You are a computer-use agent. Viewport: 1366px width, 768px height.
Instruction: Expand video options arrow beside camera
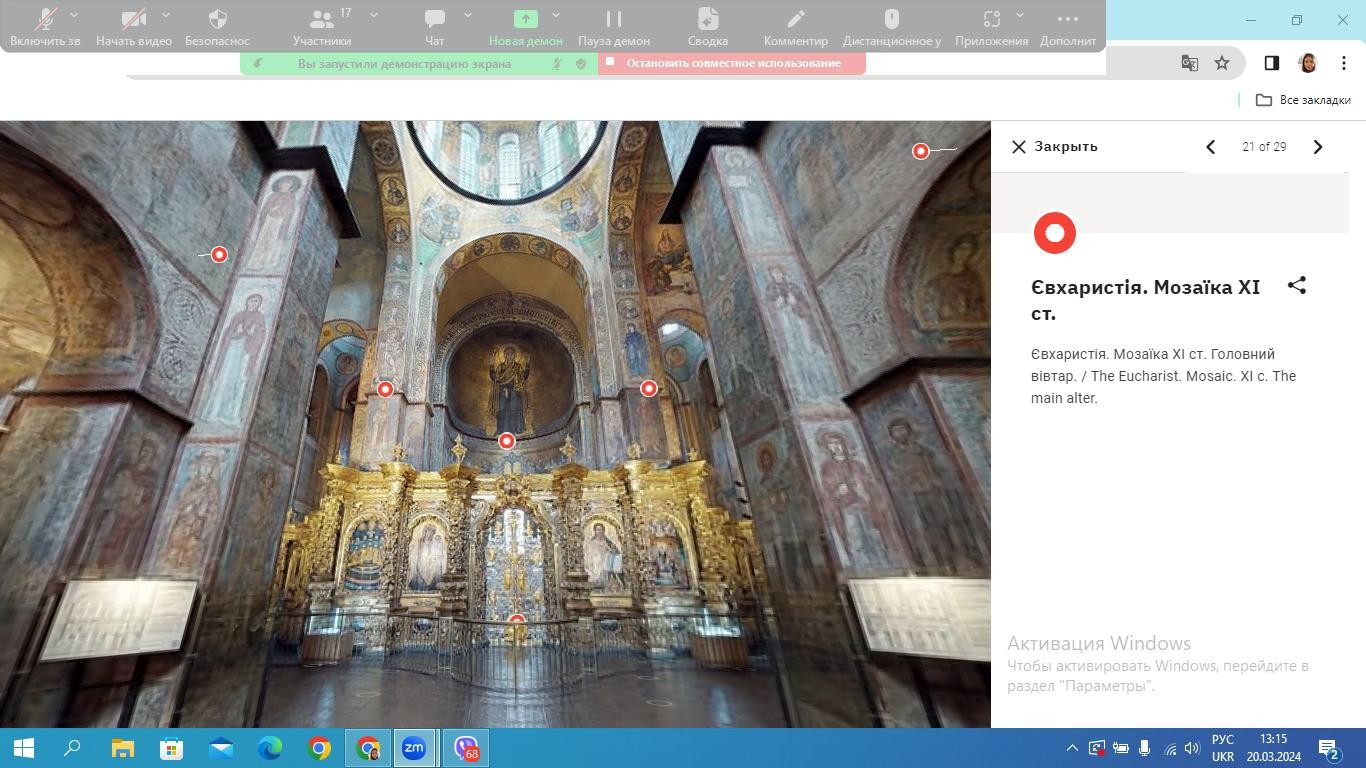(x=165, y=15)
